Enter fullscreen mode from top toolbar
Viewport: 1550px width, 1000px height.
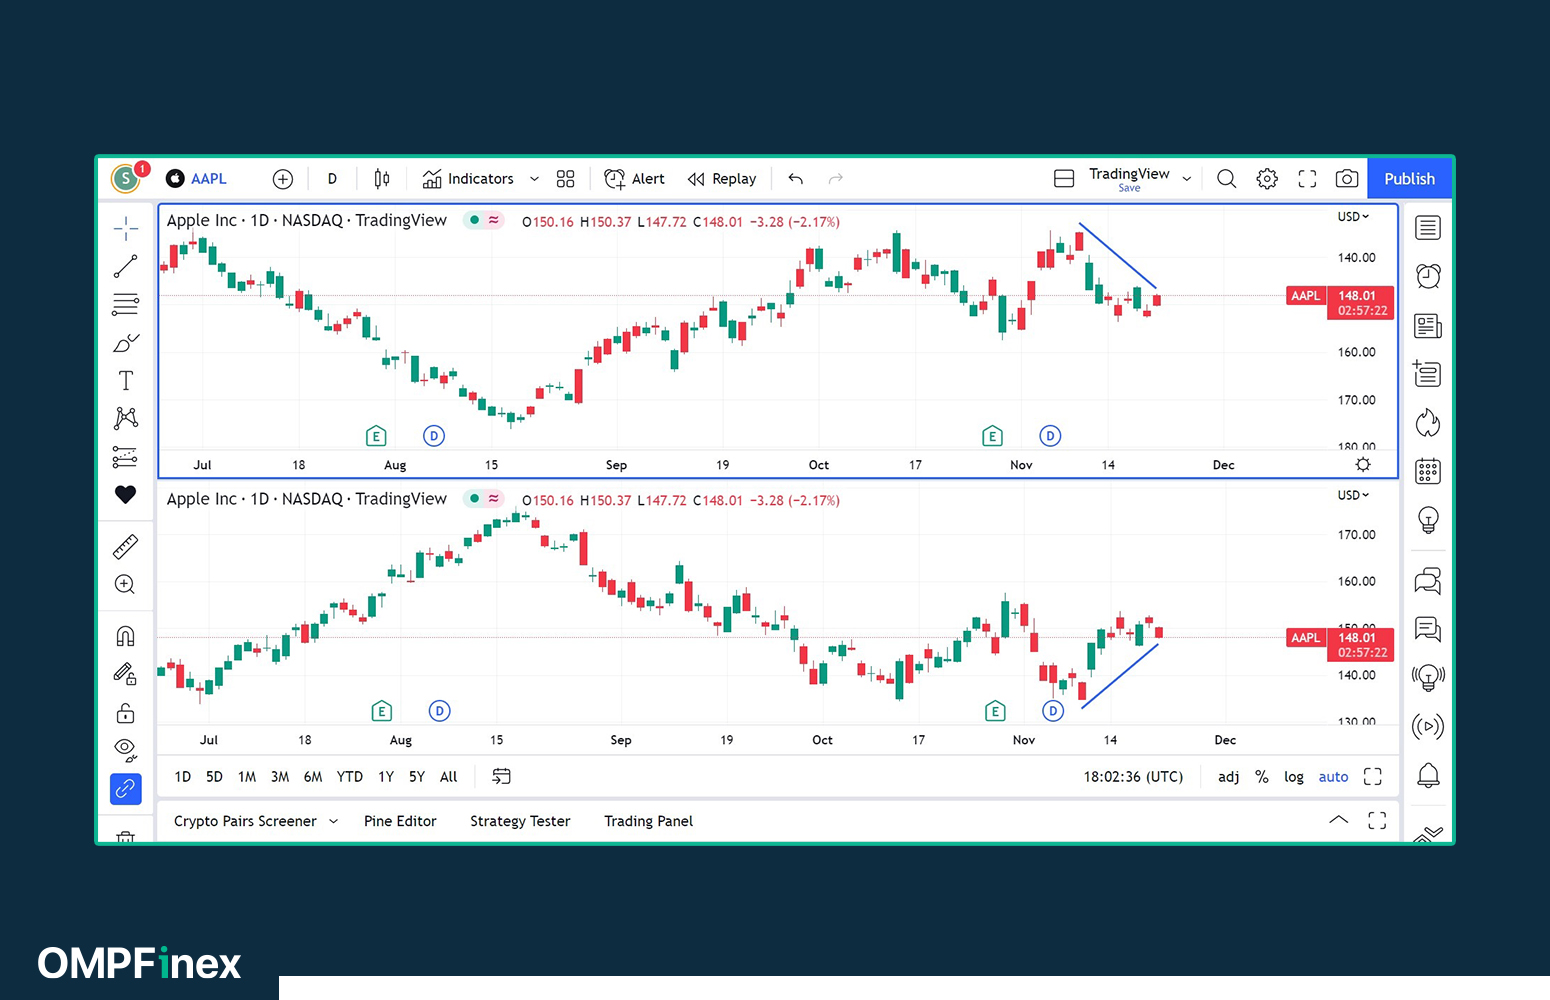[x=1307, y=179]
